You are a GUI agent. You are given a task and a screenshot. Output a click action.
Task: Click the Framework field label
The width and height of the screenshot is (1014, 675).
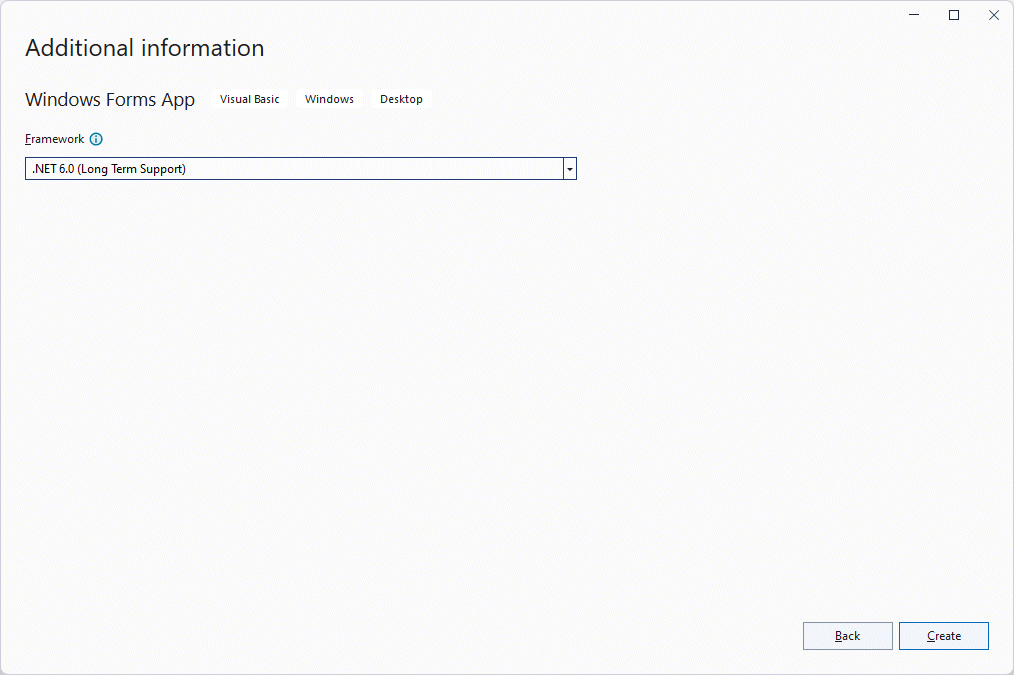click(x=55, y=140)
